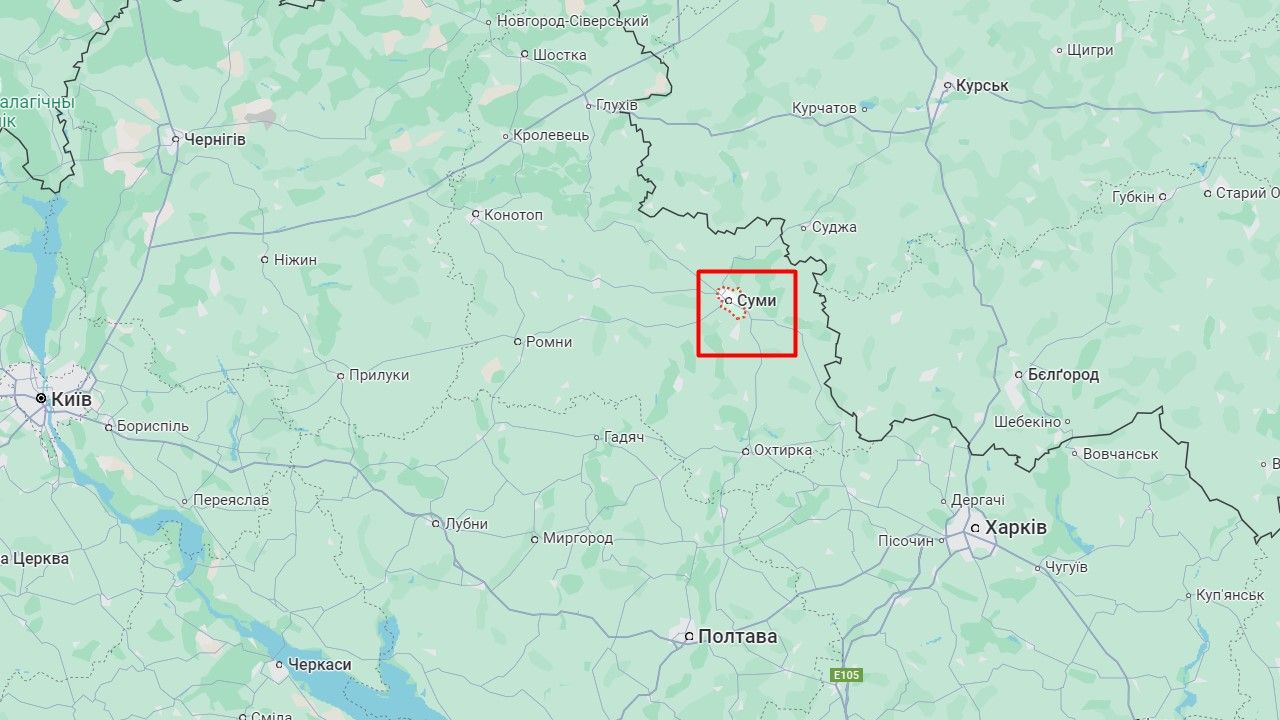Open the Охтирка town label
Image resolution: width=1280 pixels, height=720 pixels.
tap(783, 450)
